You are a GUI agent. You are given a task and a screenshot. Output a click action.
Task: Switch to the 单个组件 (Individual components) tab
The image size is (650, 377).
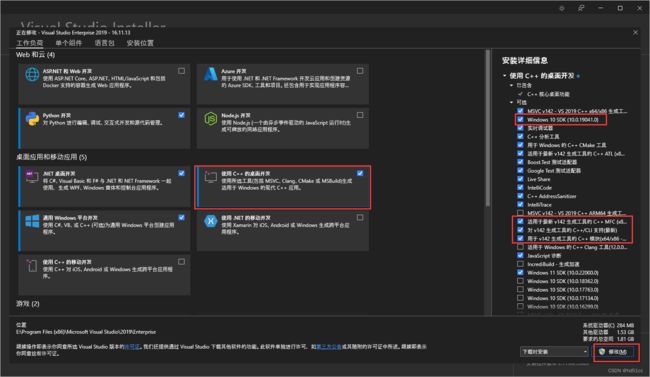pos(68,43)
